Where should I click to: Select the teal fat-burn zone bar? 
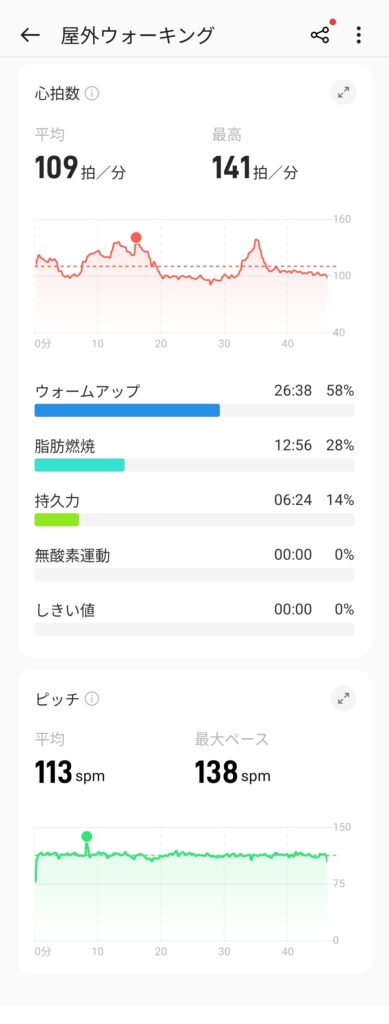coord(80,465)
